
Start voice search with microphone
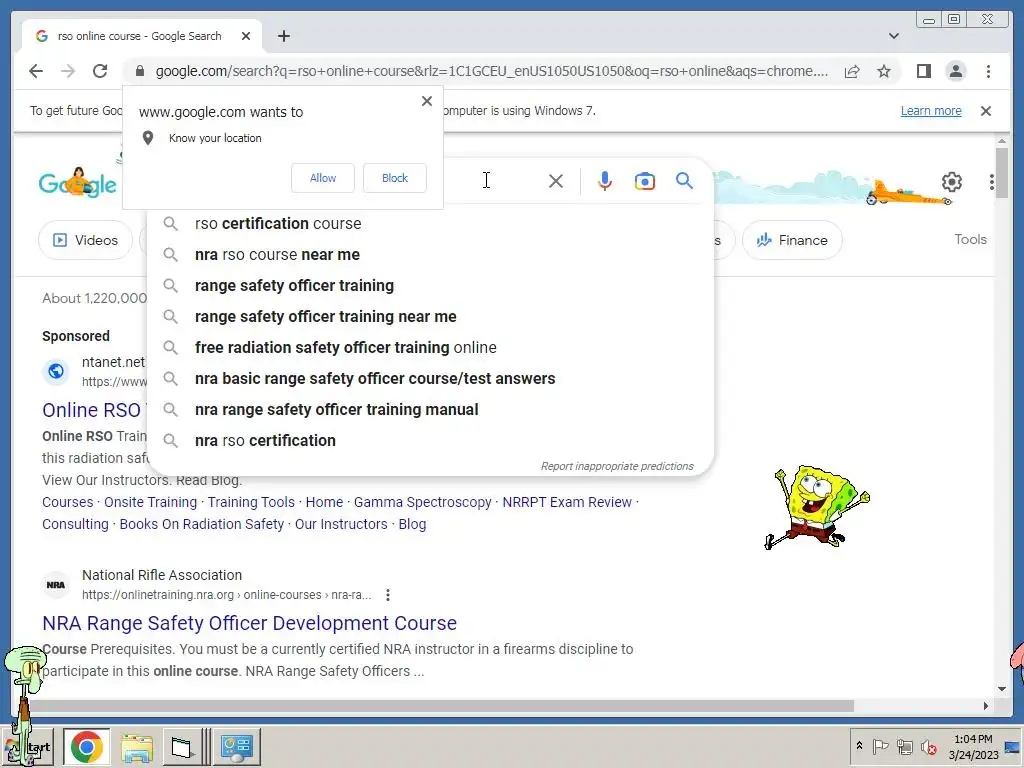pos(605,181)
